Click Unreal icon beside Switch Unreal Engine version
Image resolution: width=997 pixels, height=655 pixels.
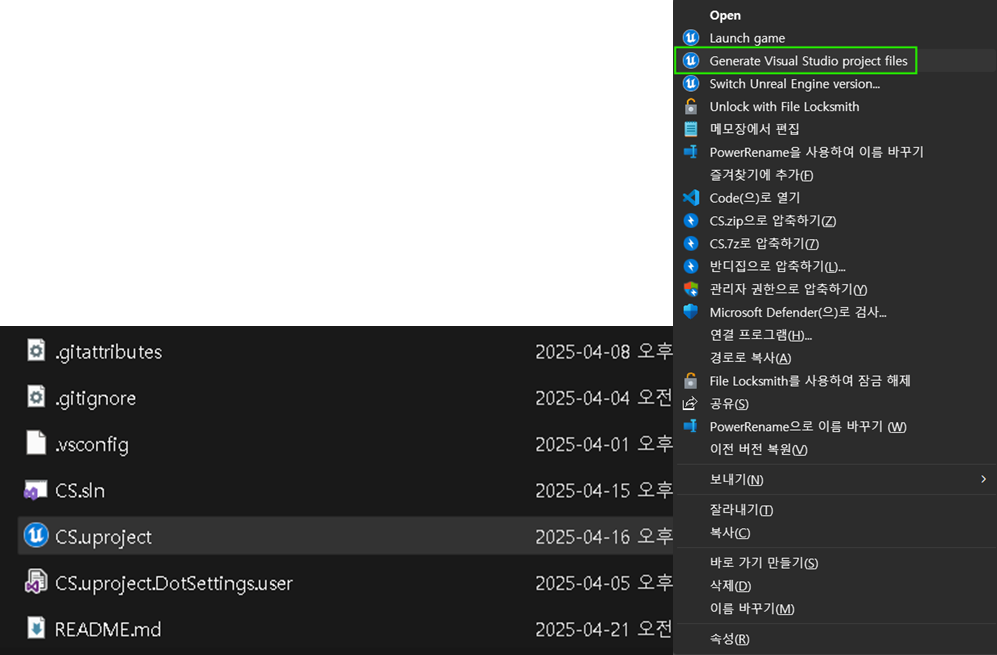click(691, 83)
